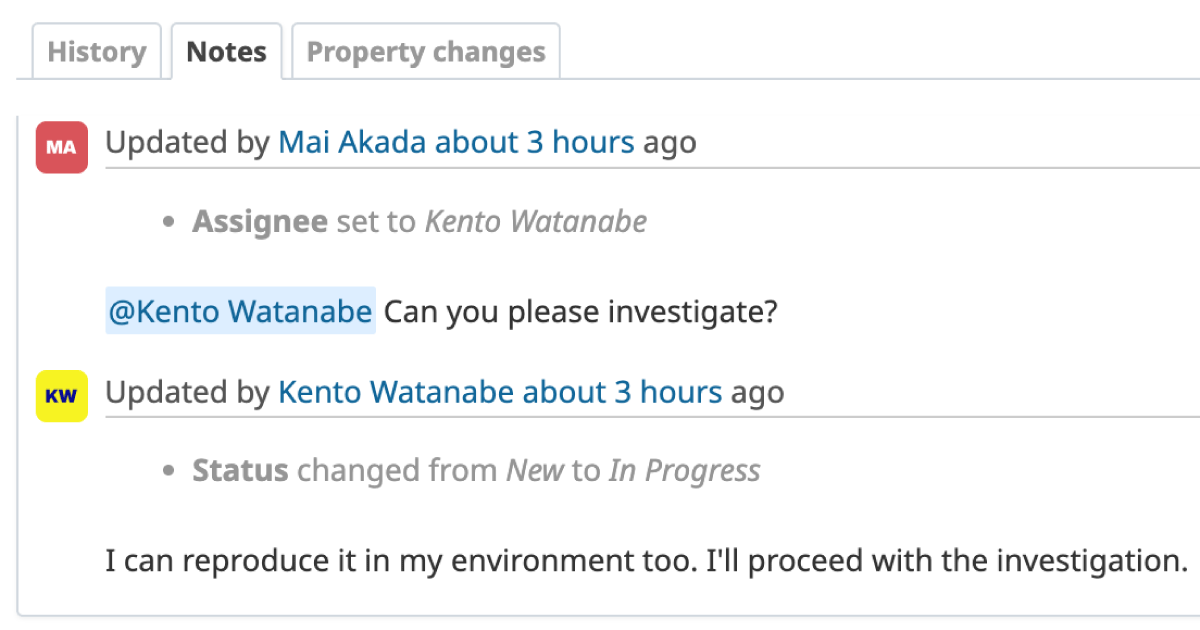Viewport: 1200px width, 630px height.
Task: Click the italic New status value
Action: point(535,470)
